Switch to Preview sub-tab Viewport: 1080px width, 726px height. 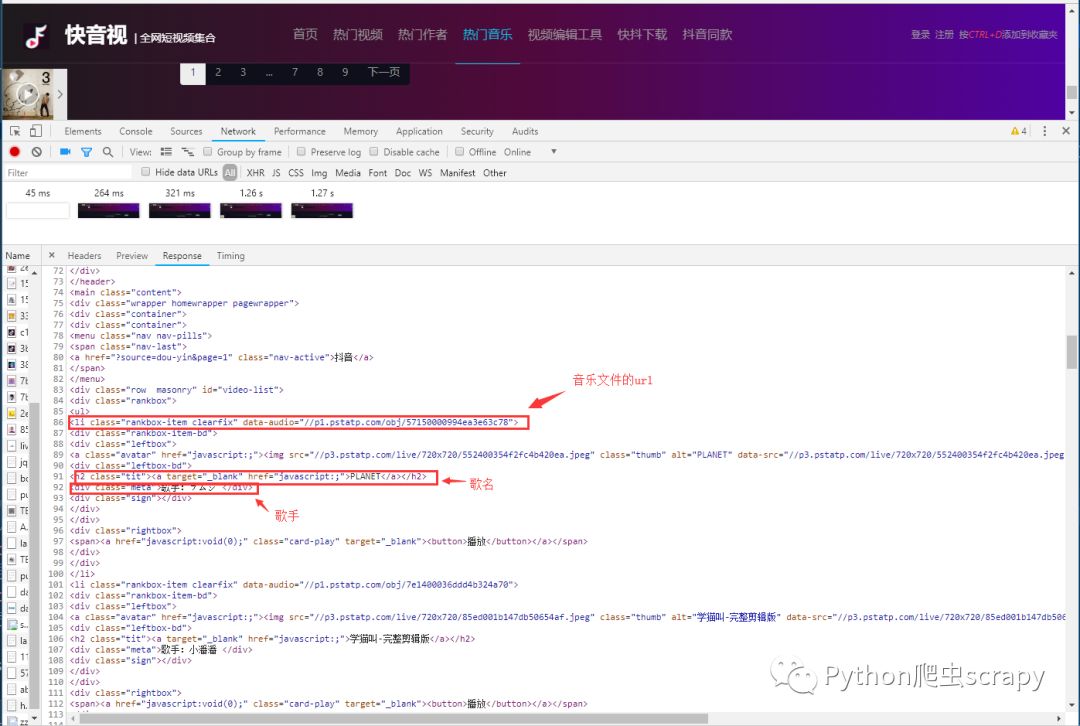(132, 256)
